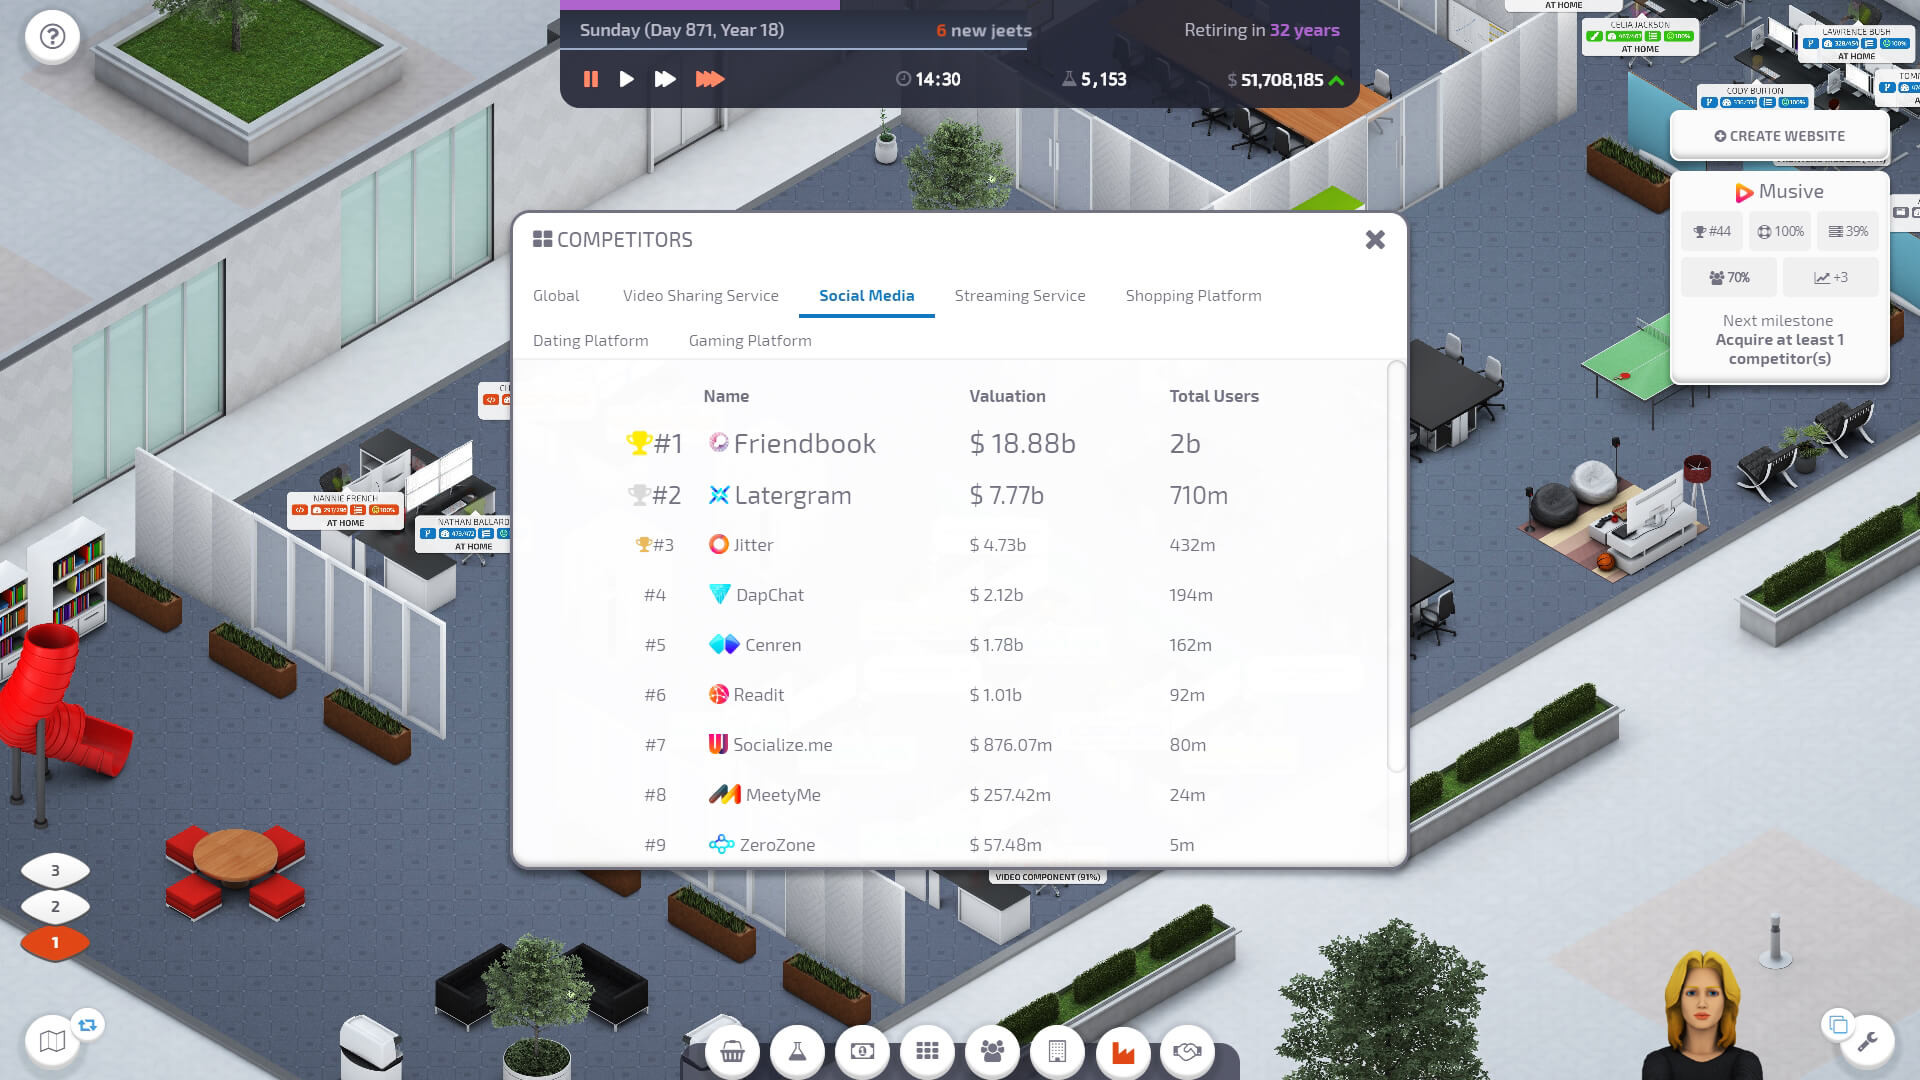1920x1080 pixels.
Task: Click the science/lab flask icon in taskbar
Action: [x=798, y=1050]
